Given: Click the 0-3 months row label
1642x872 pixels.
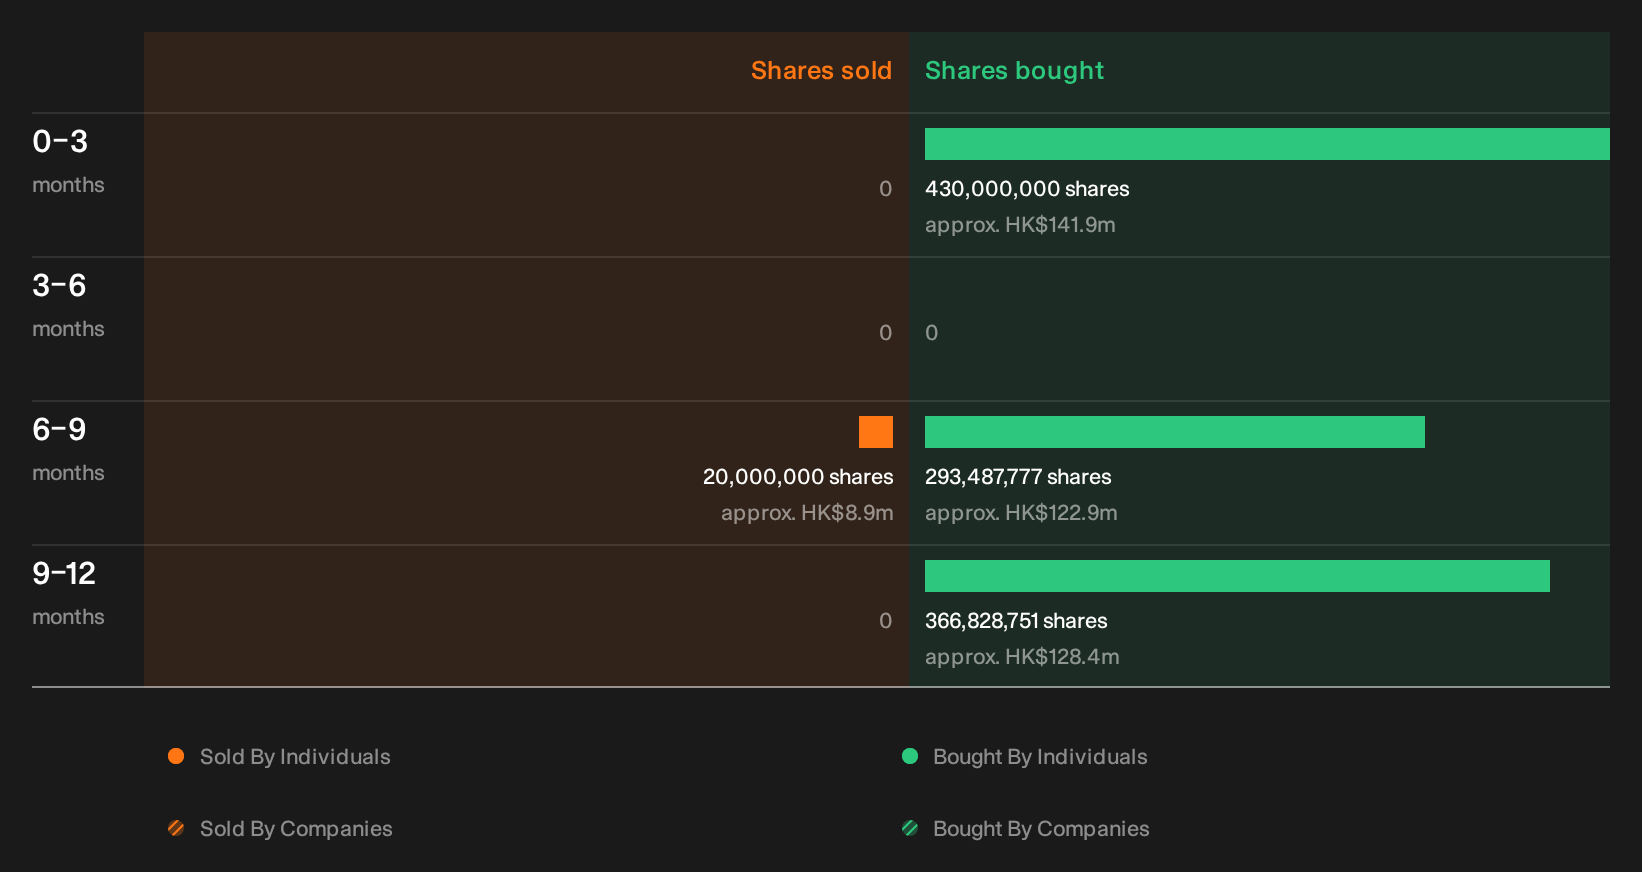Looking at the screenshot, I should tap(68, 162).
